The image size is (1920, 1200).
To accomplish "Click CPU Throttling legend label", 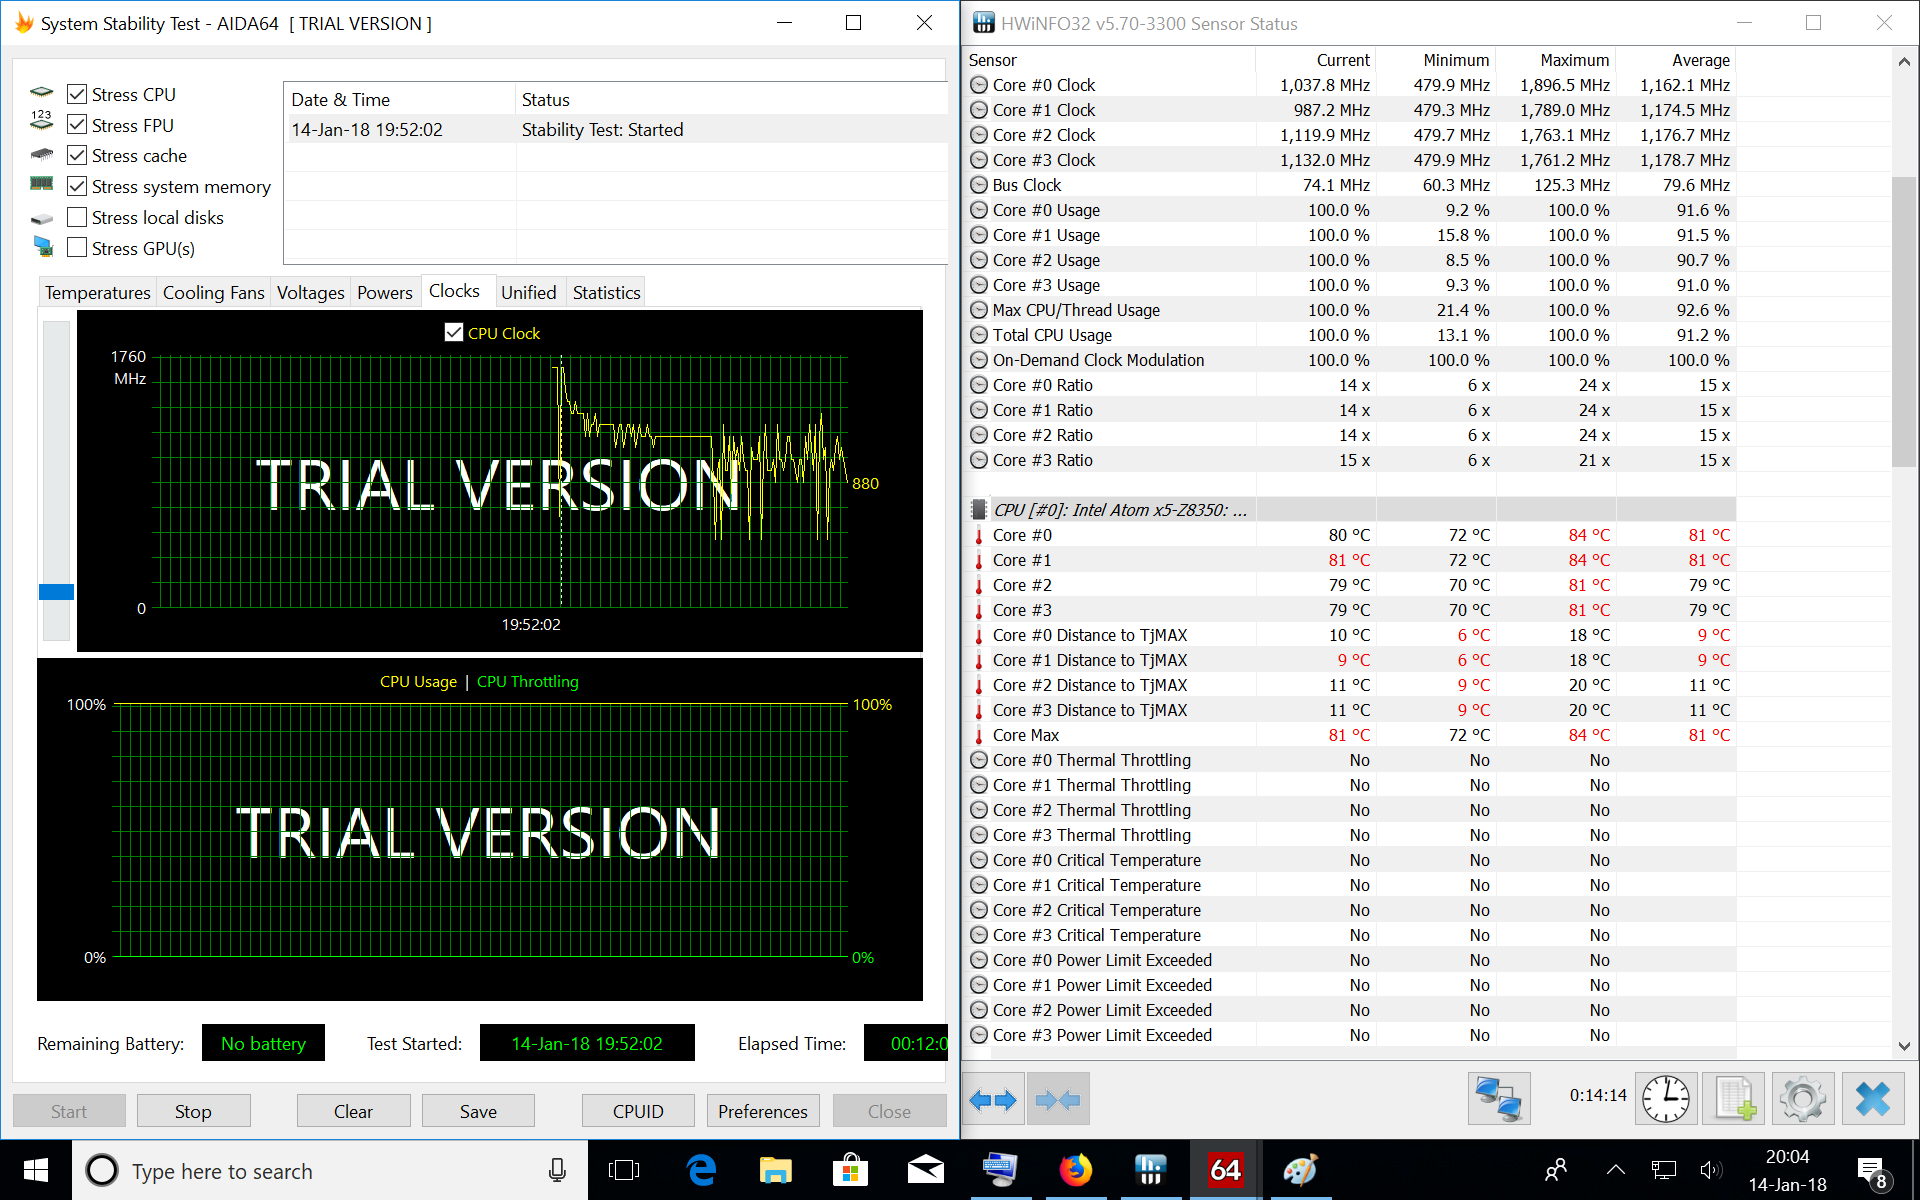I will tap(527, 682).
